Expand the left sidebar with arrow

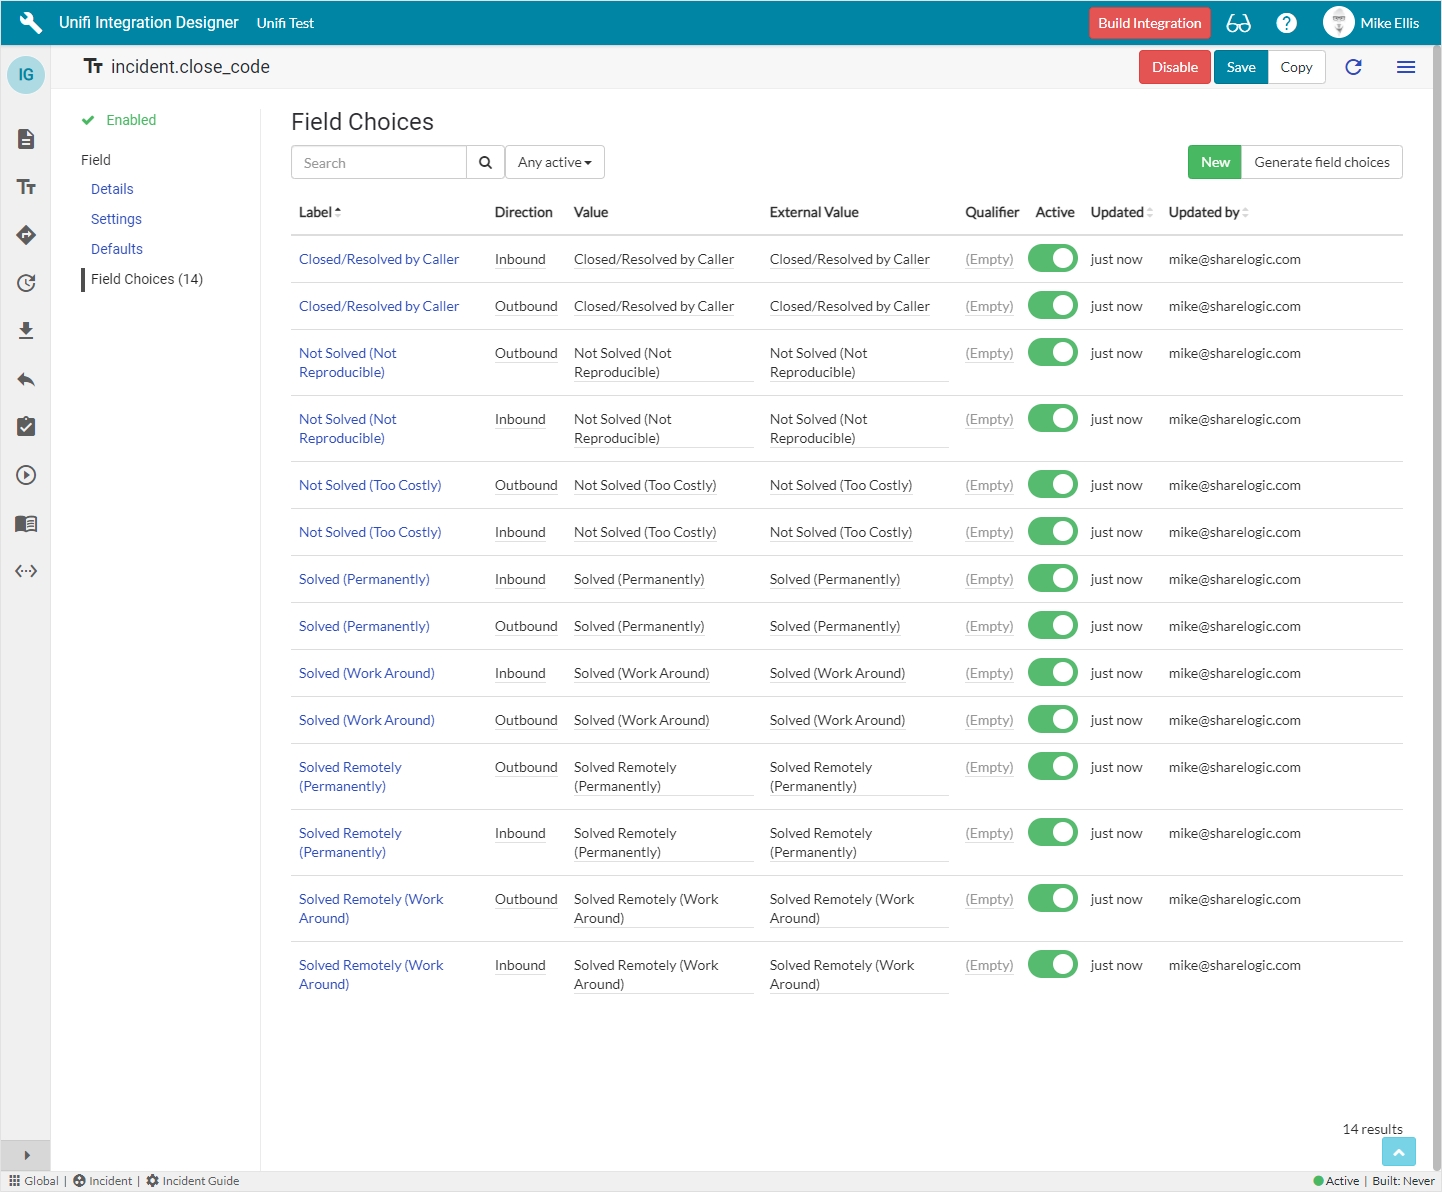pyautogui.click(x=26, y=1155)
